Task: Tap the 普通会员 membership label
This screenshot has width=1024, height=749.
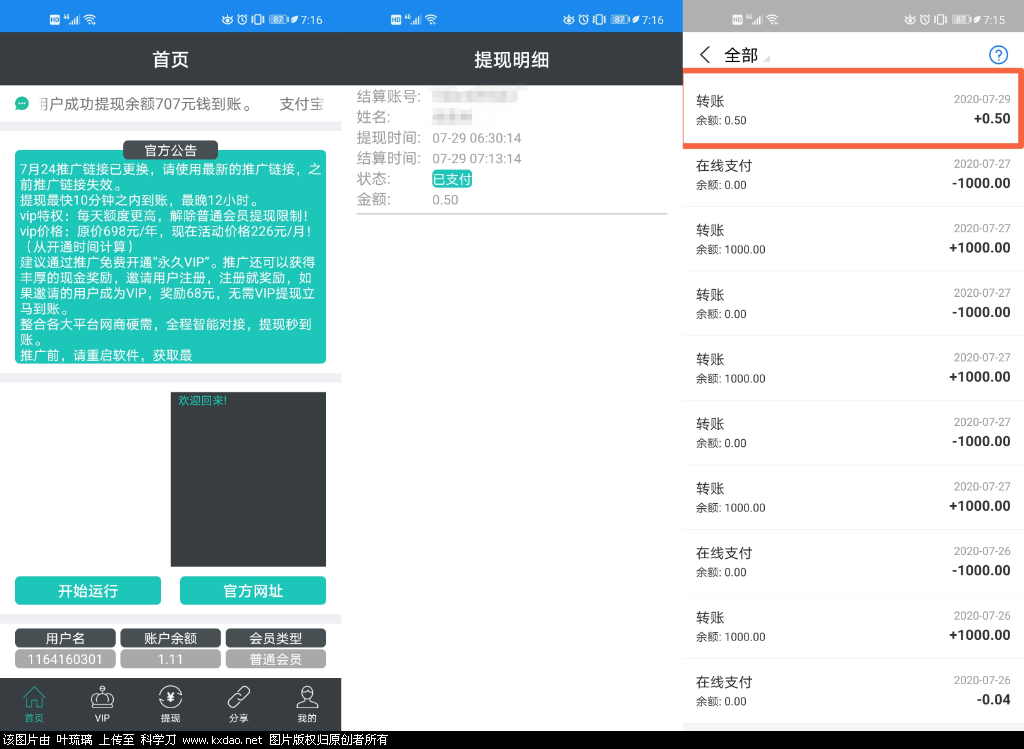Action: 275,658
